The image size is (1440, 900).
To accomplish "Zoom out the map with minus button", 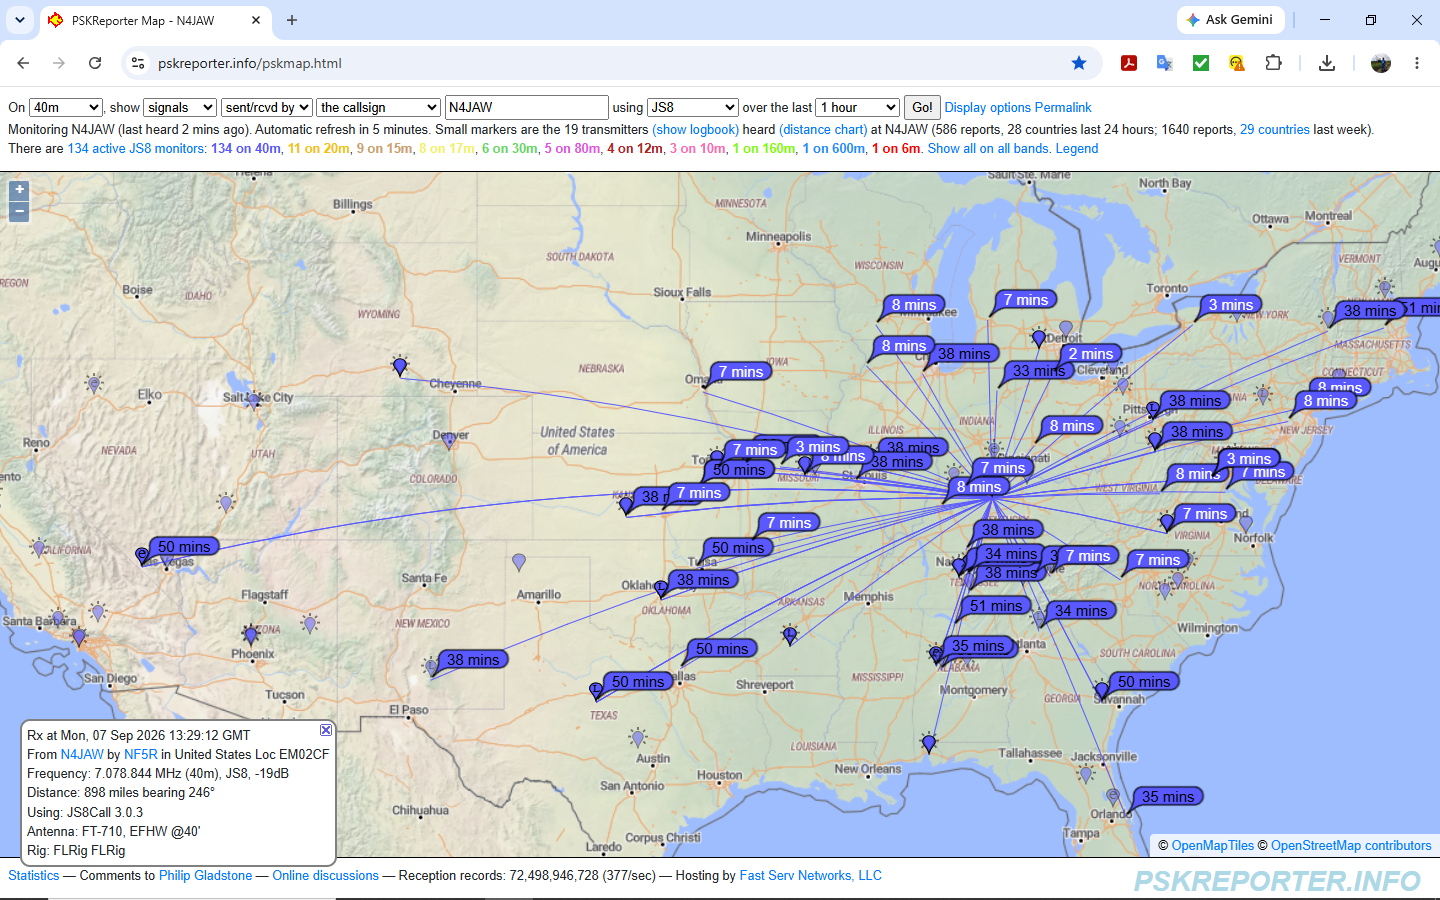I will click(19, 211).
